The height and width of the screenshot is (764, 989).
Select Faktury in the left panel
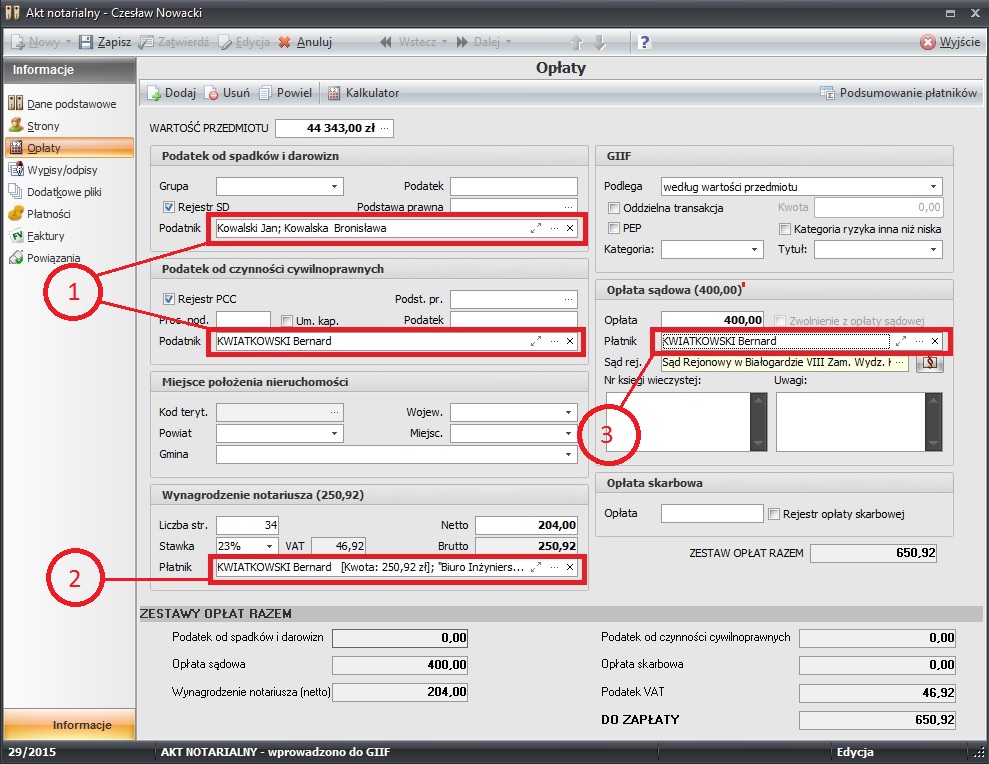click(43, 236)
